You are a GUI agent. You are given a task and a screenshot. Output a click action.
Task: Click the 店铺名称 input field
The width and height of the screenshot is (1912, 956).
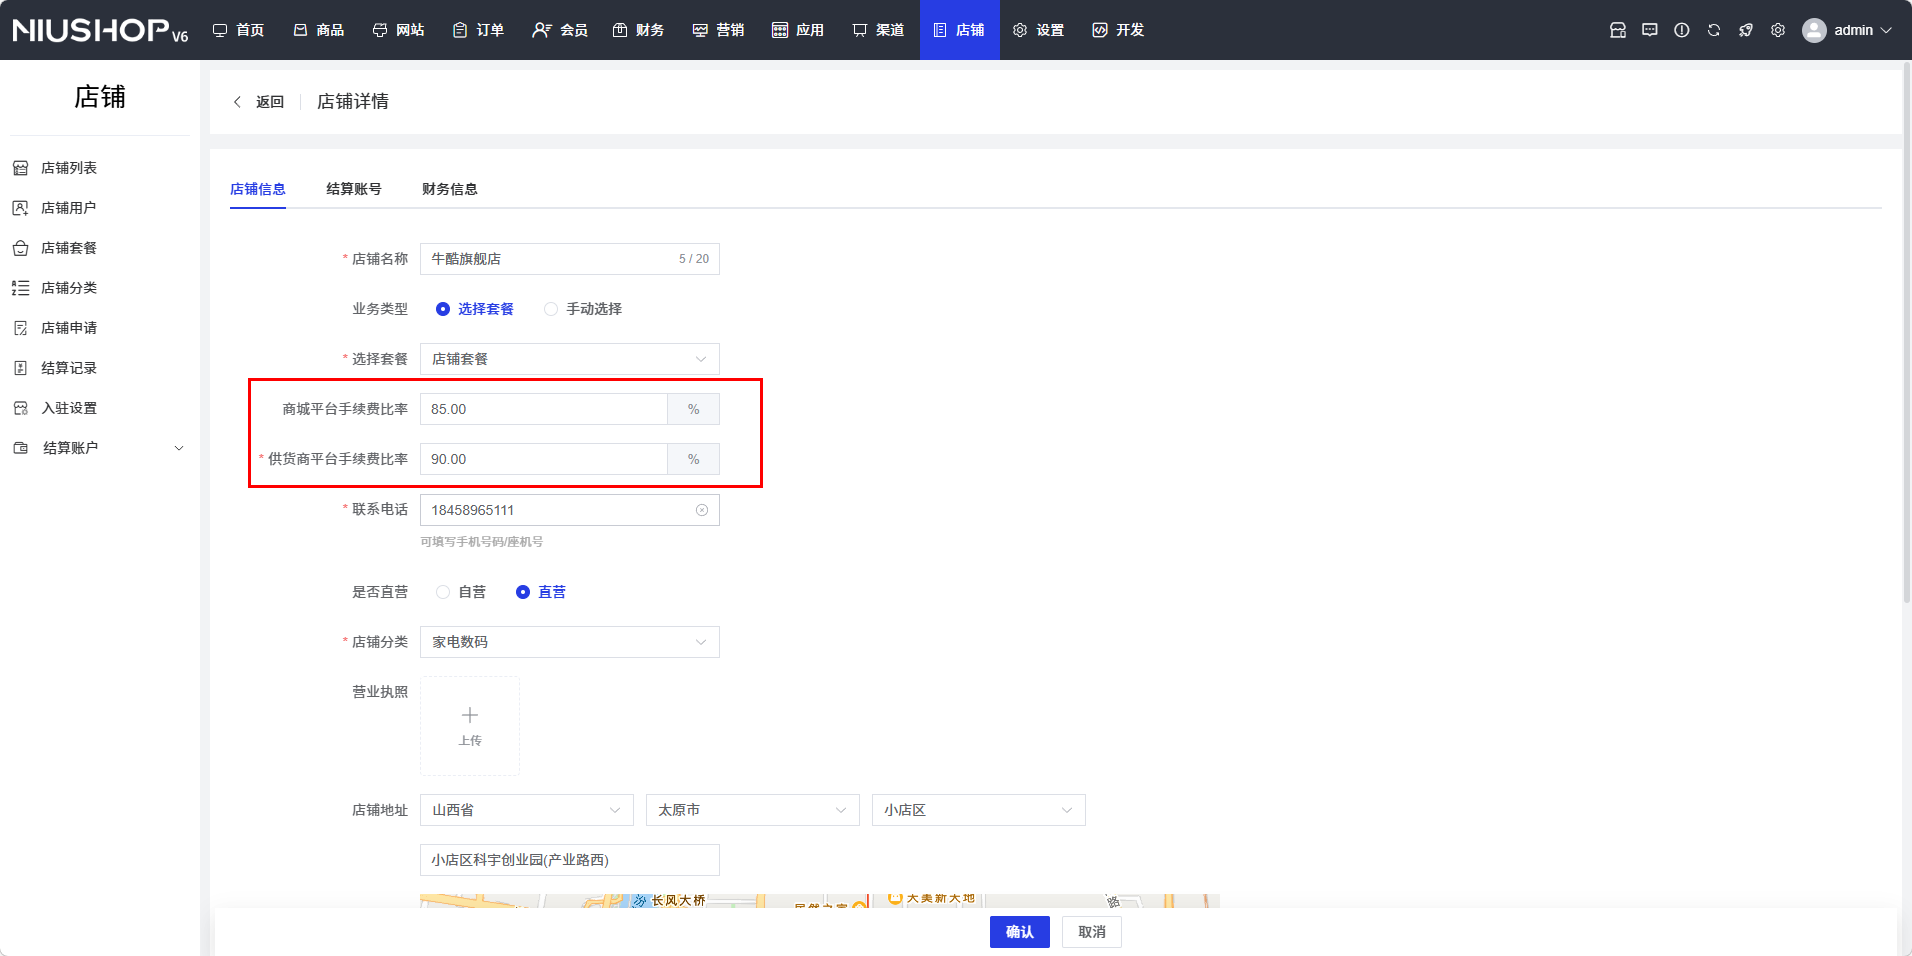(x=550, y=259)
